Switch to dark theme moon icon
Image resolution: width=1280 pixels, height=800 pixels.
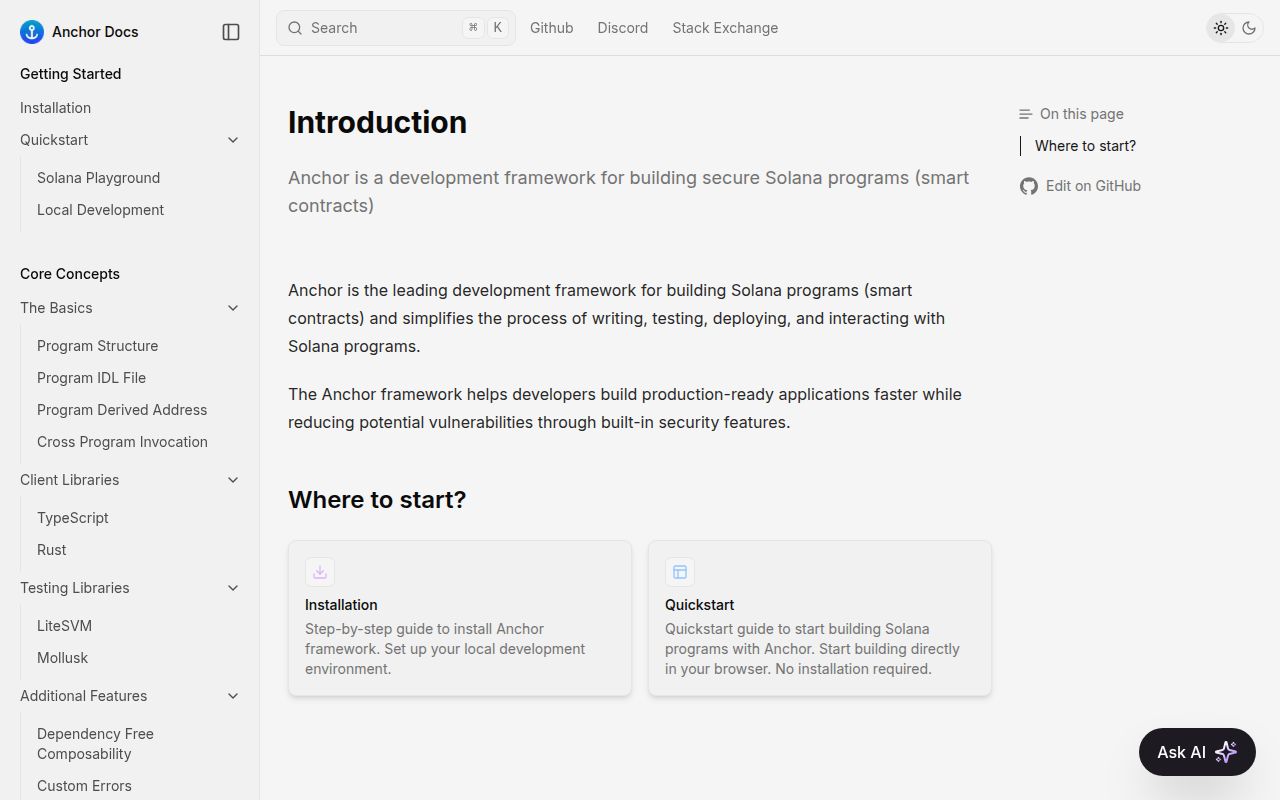point(1249,28)
